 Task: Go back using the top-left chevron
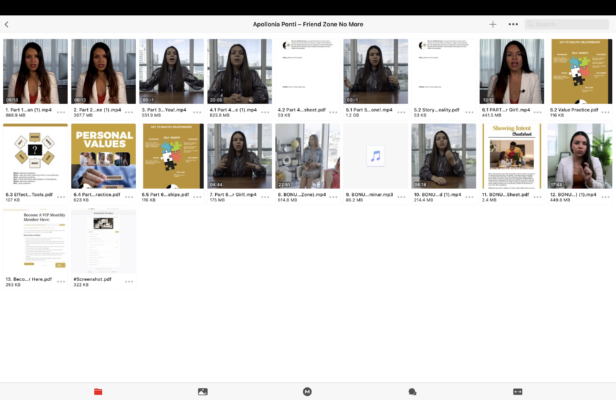[7, 24]
